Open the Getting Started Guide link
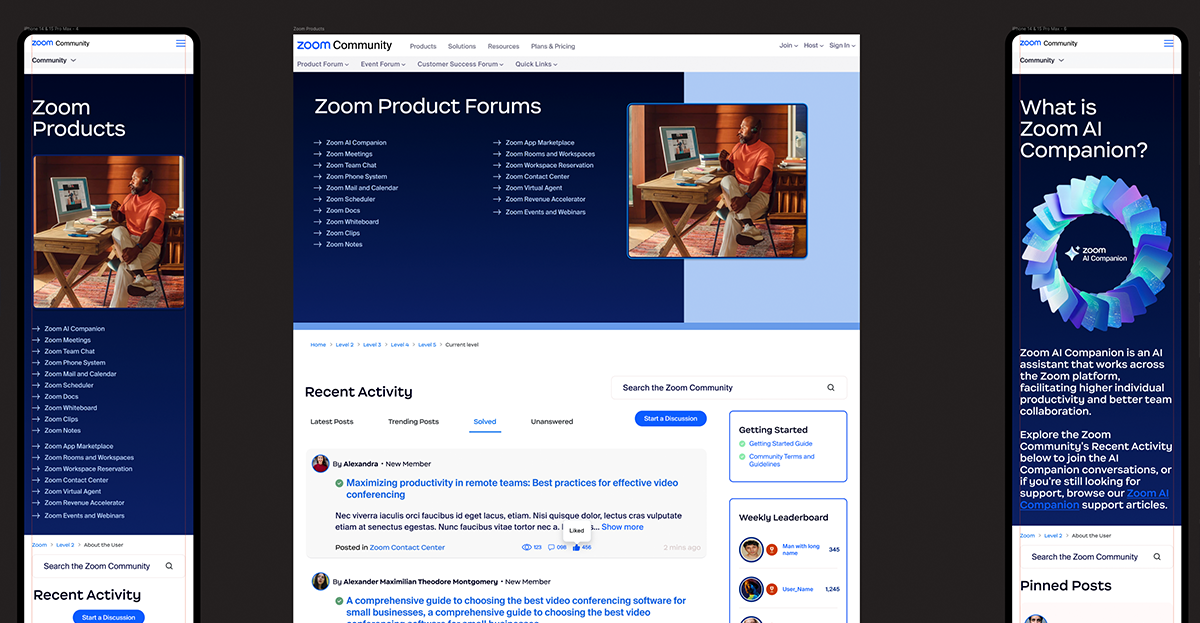The image size is (1200, 623). [780, 443]
